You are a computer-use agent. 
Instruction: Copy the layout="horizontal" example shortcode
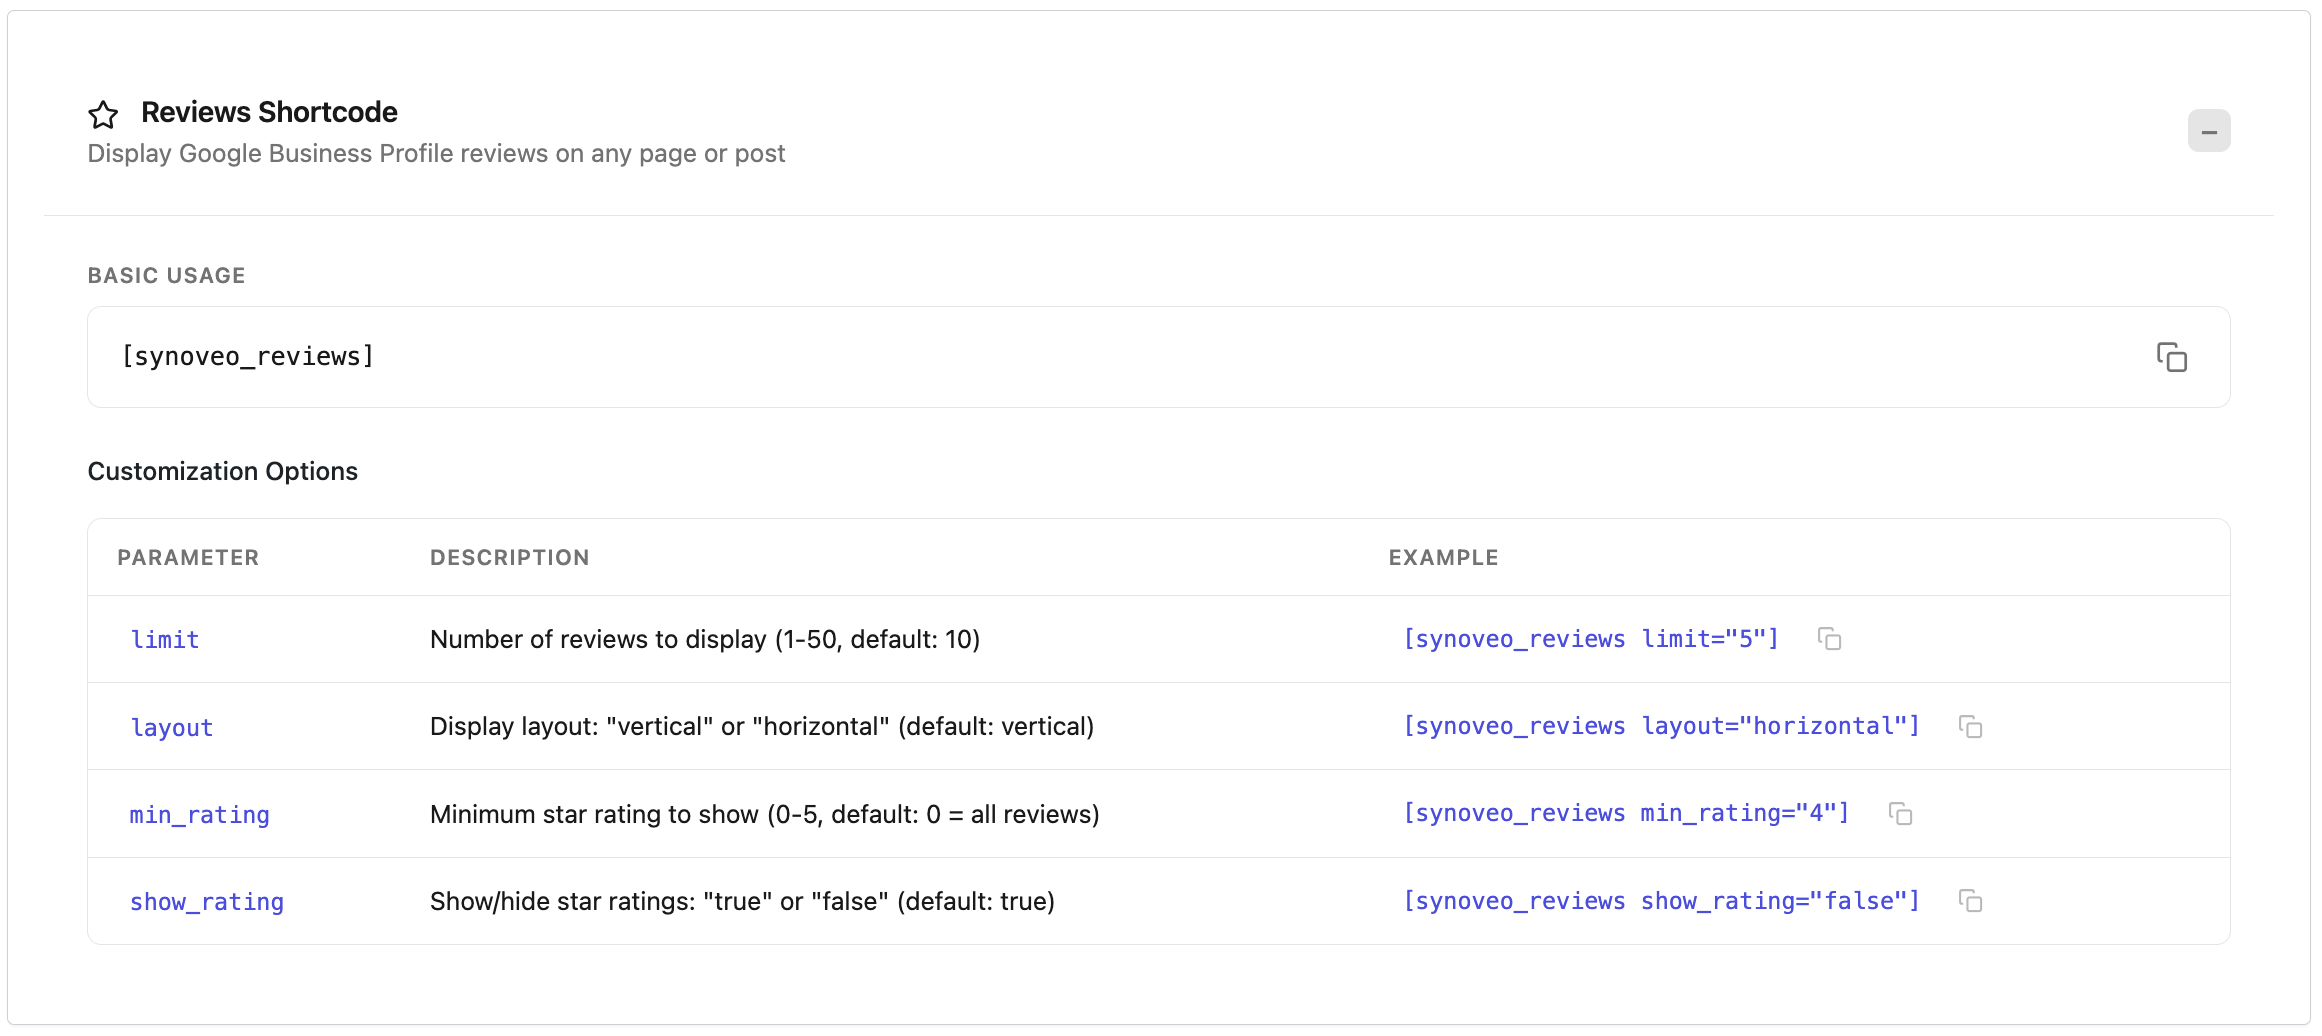(1970, 727)
